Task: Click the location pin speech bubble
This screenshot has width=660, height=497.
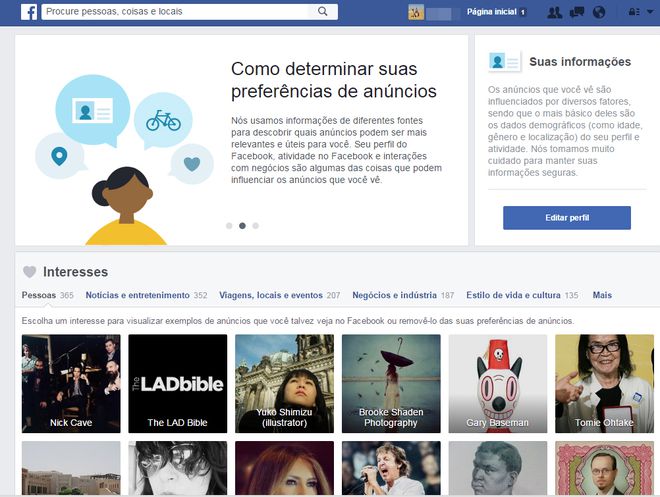Action: tap(59, 156)
